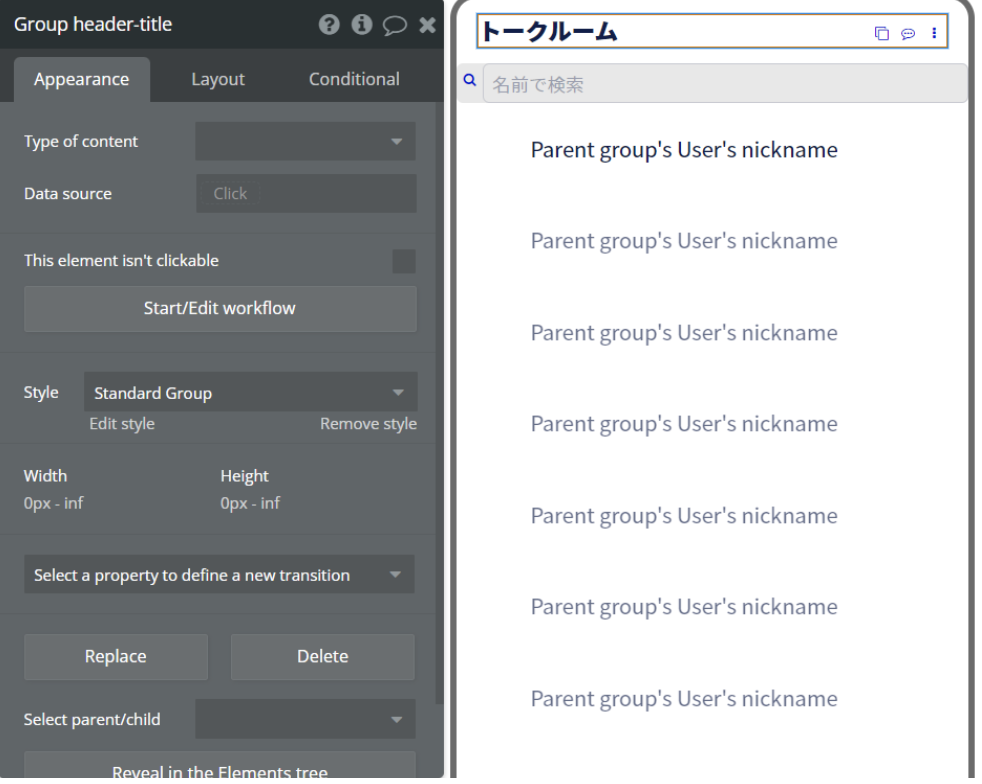Click the 名前で検索 search input
Viewport: 982px width, 784px height.
pos(724,85)
